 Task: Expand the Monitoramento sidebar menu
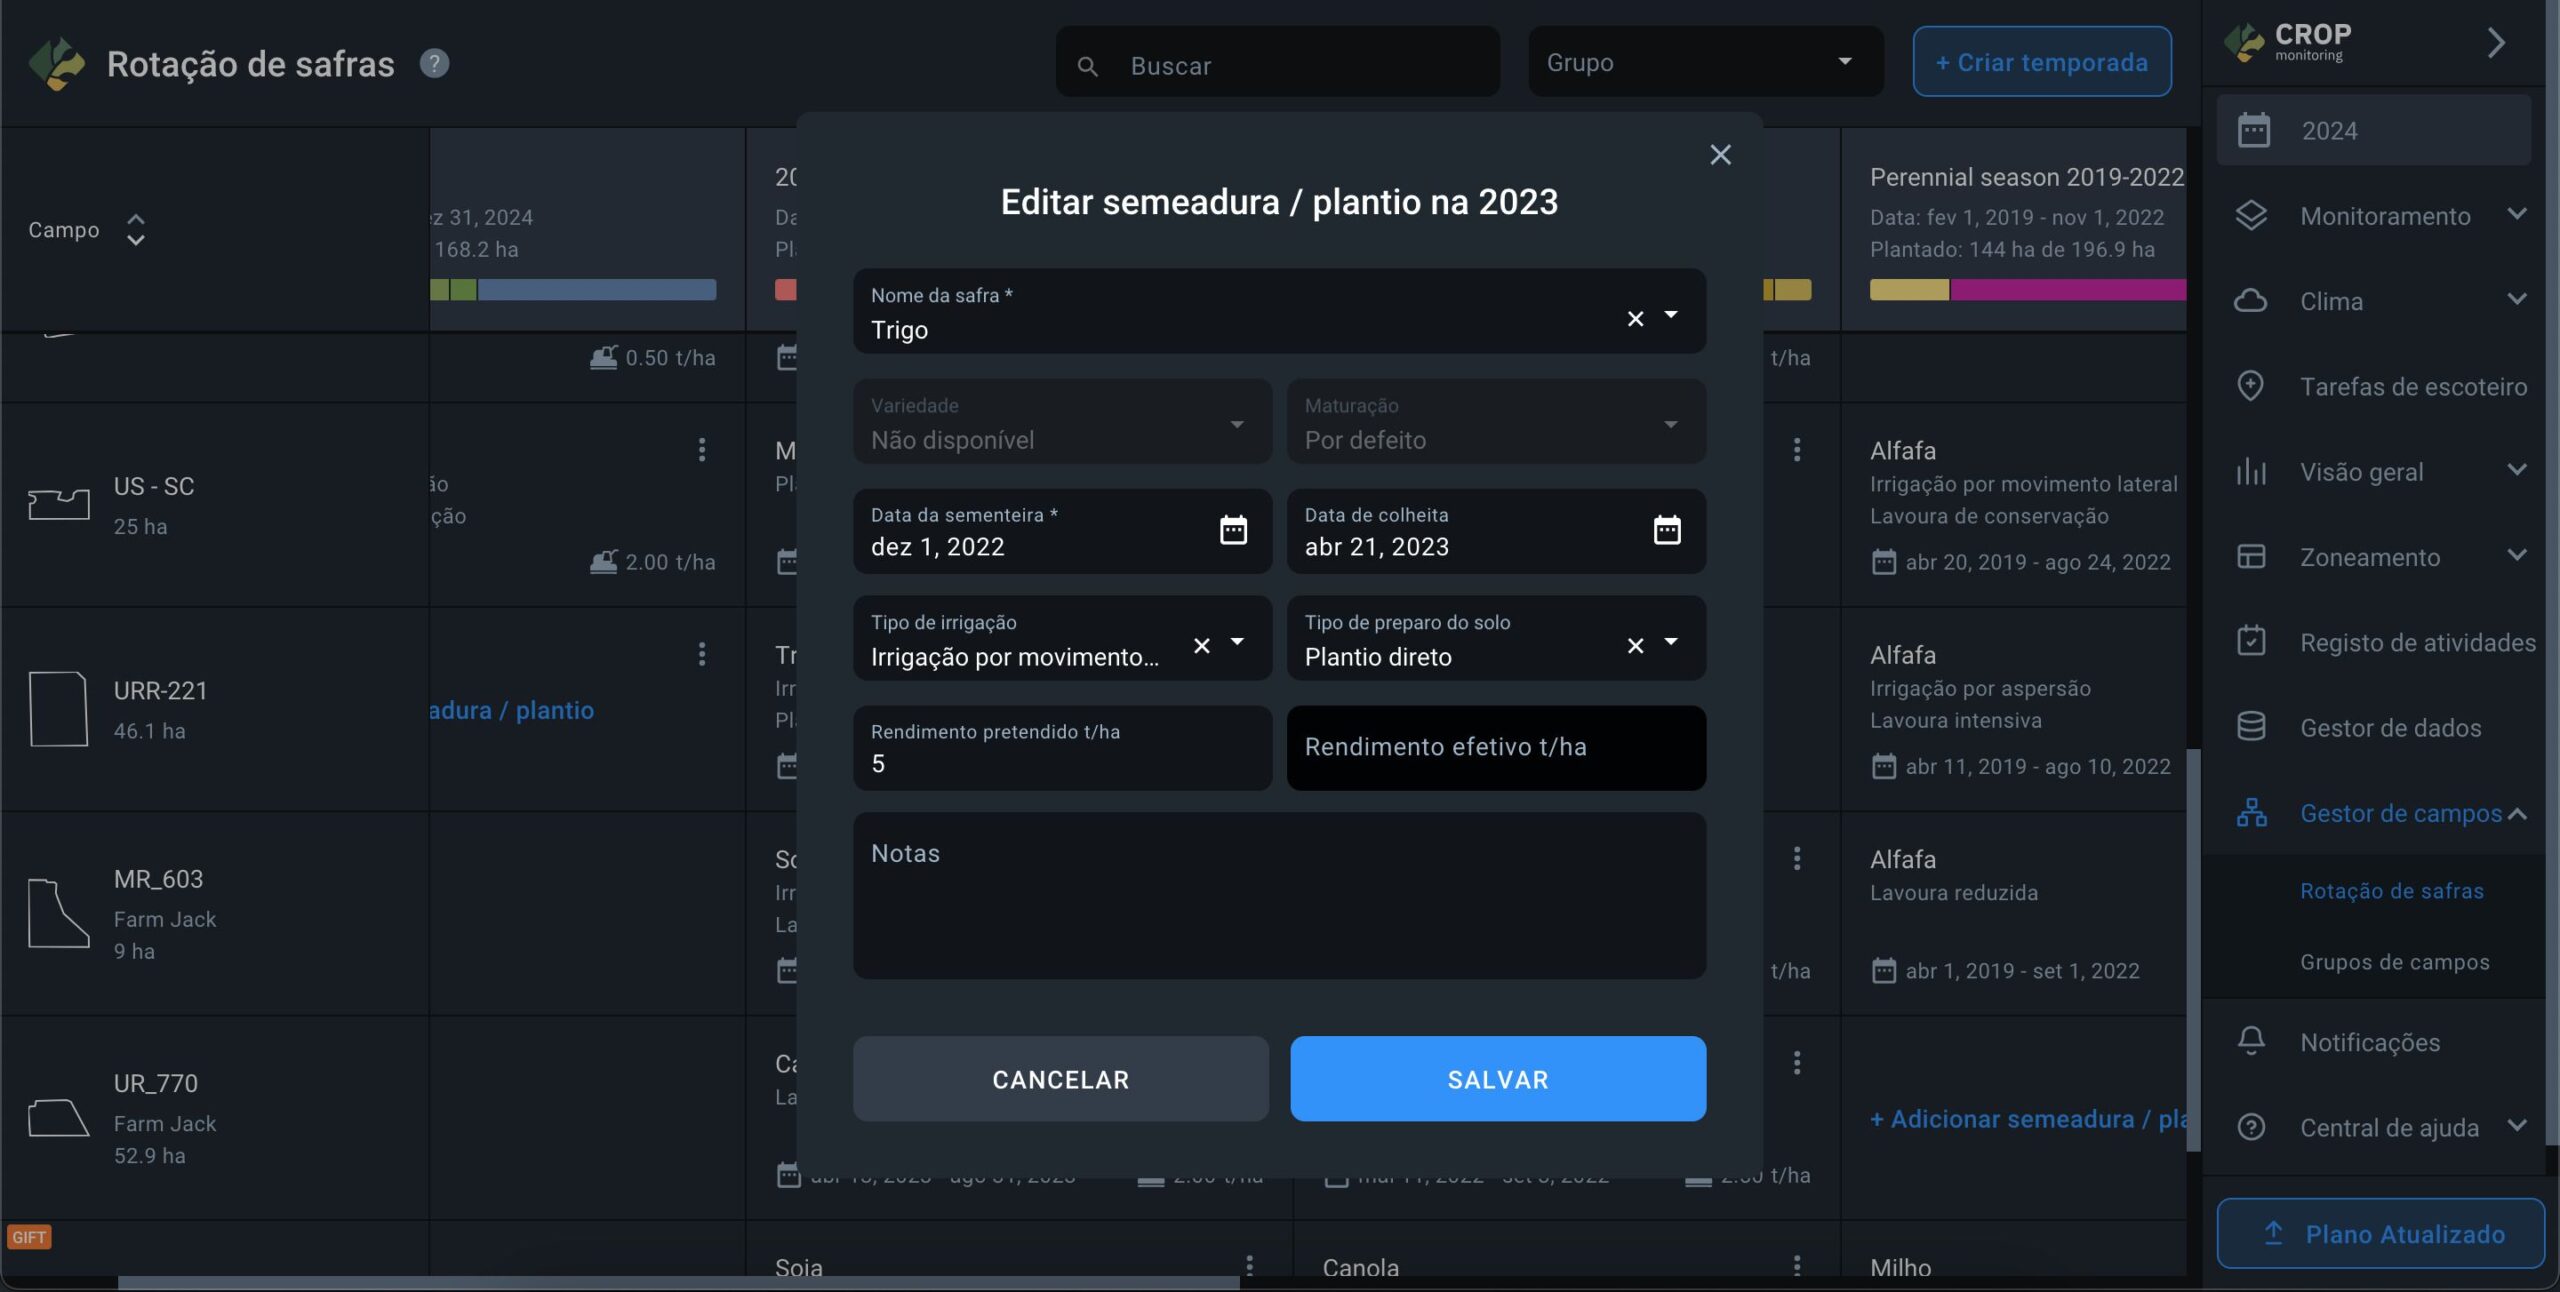[x=2385, y=216]
